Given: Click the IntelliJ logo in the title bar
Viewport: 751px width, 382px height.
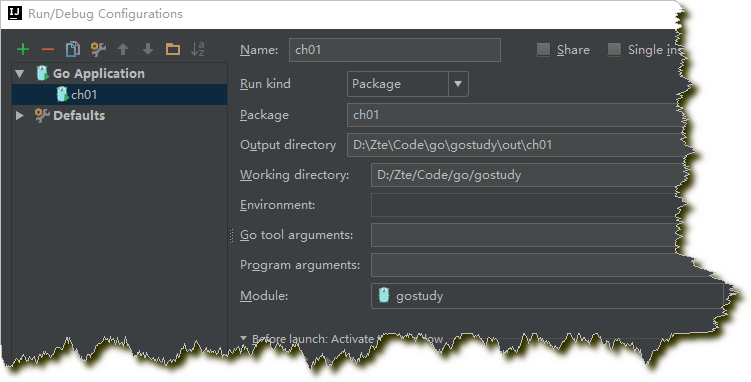Looking at the screenshot, I should pyautogui.click(x=15, y=13).
